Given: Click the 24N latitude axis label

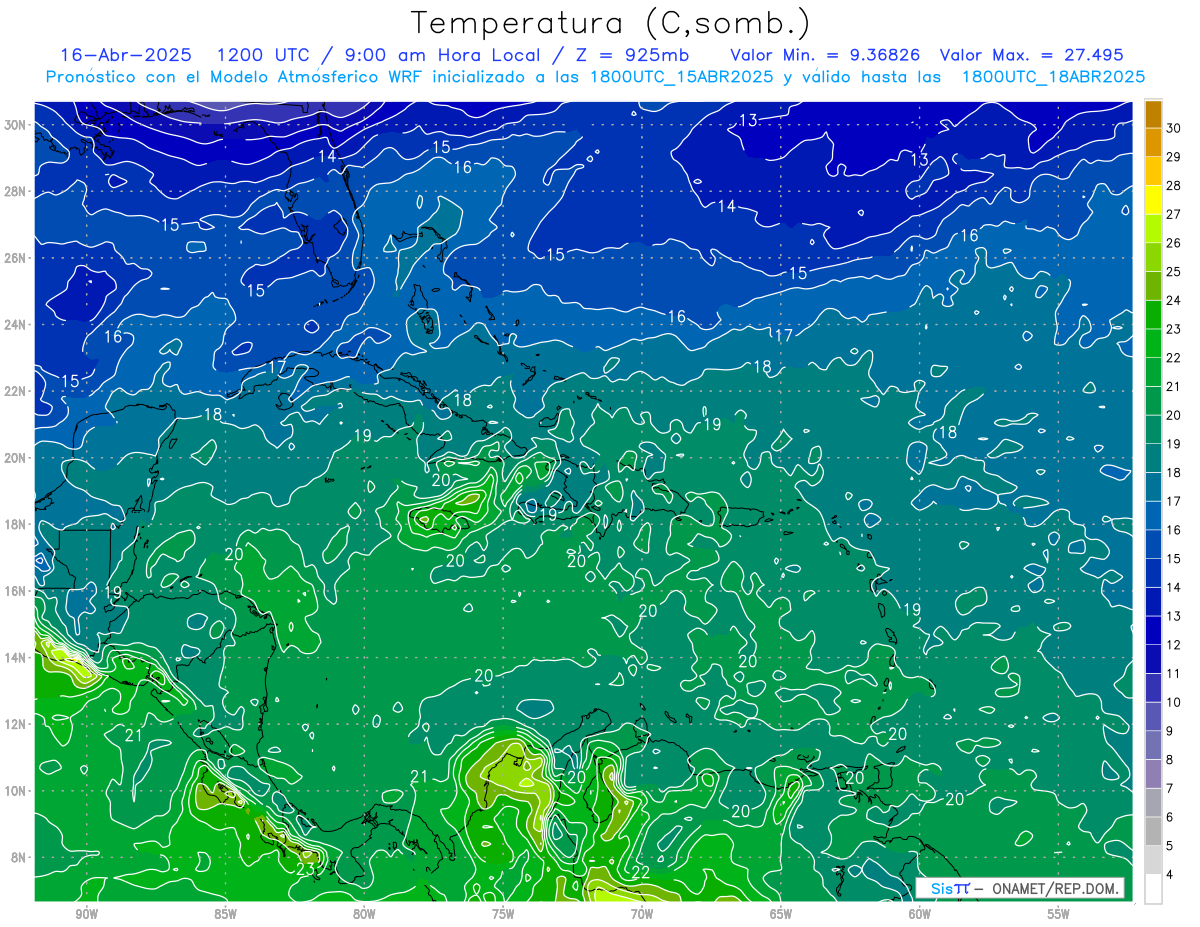Looking at the screenshot, I should point(15,324).
